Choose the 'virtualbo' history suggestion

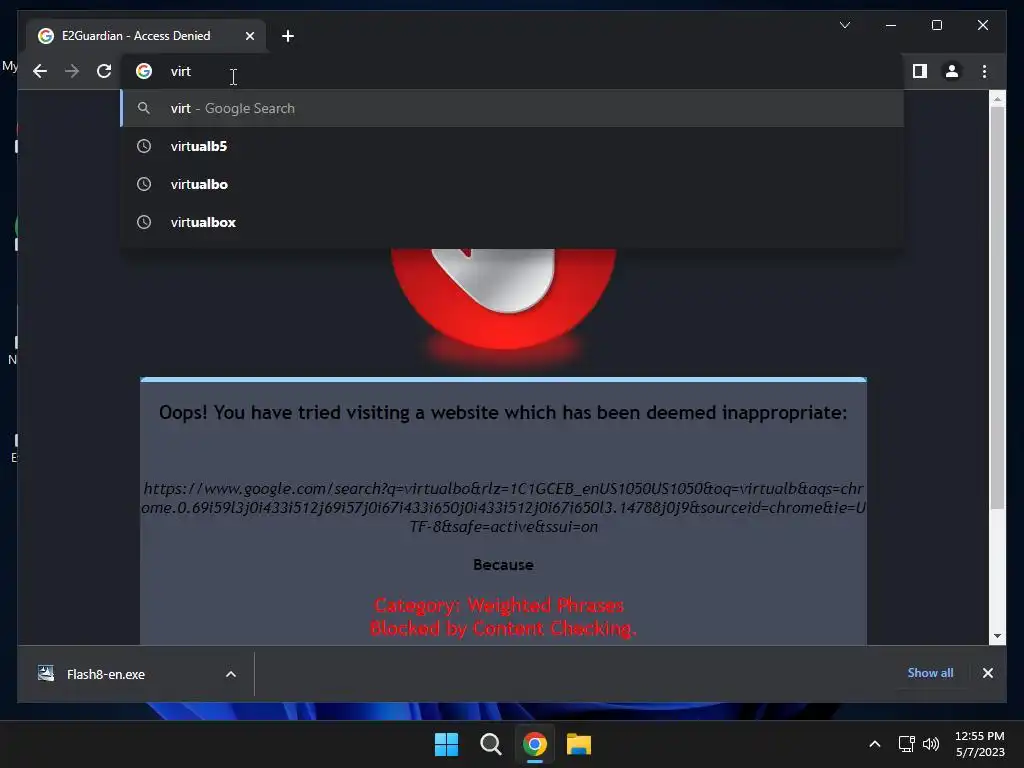pyautogui.click(x=513, y=184)
